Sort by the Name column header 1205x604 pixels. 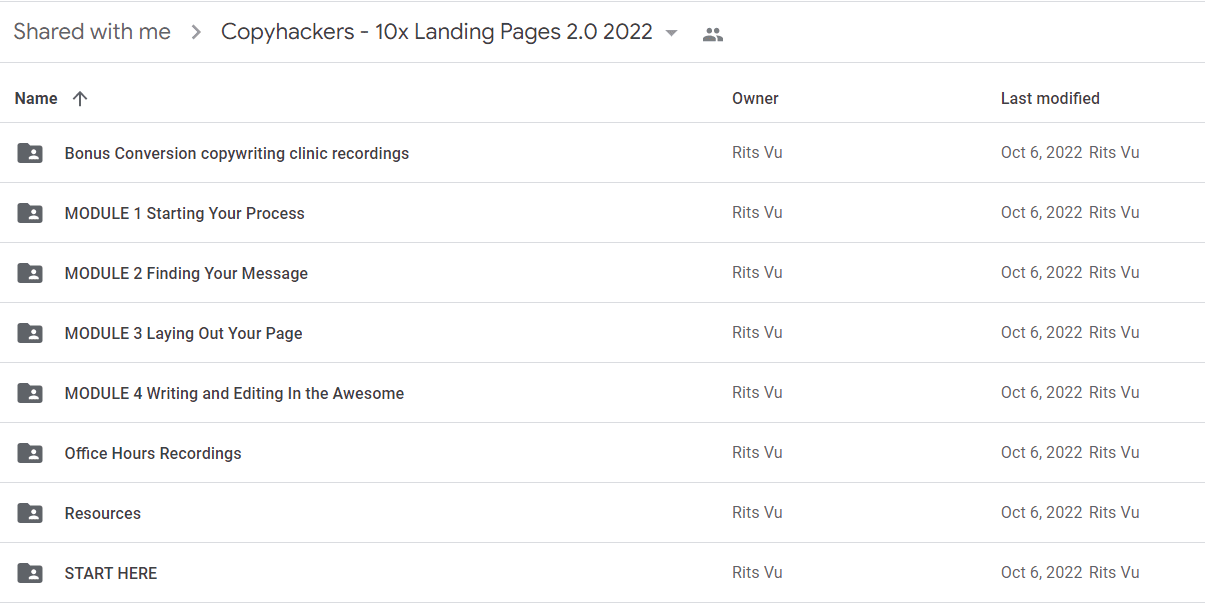pyautogui.click(x=36, y=98)
